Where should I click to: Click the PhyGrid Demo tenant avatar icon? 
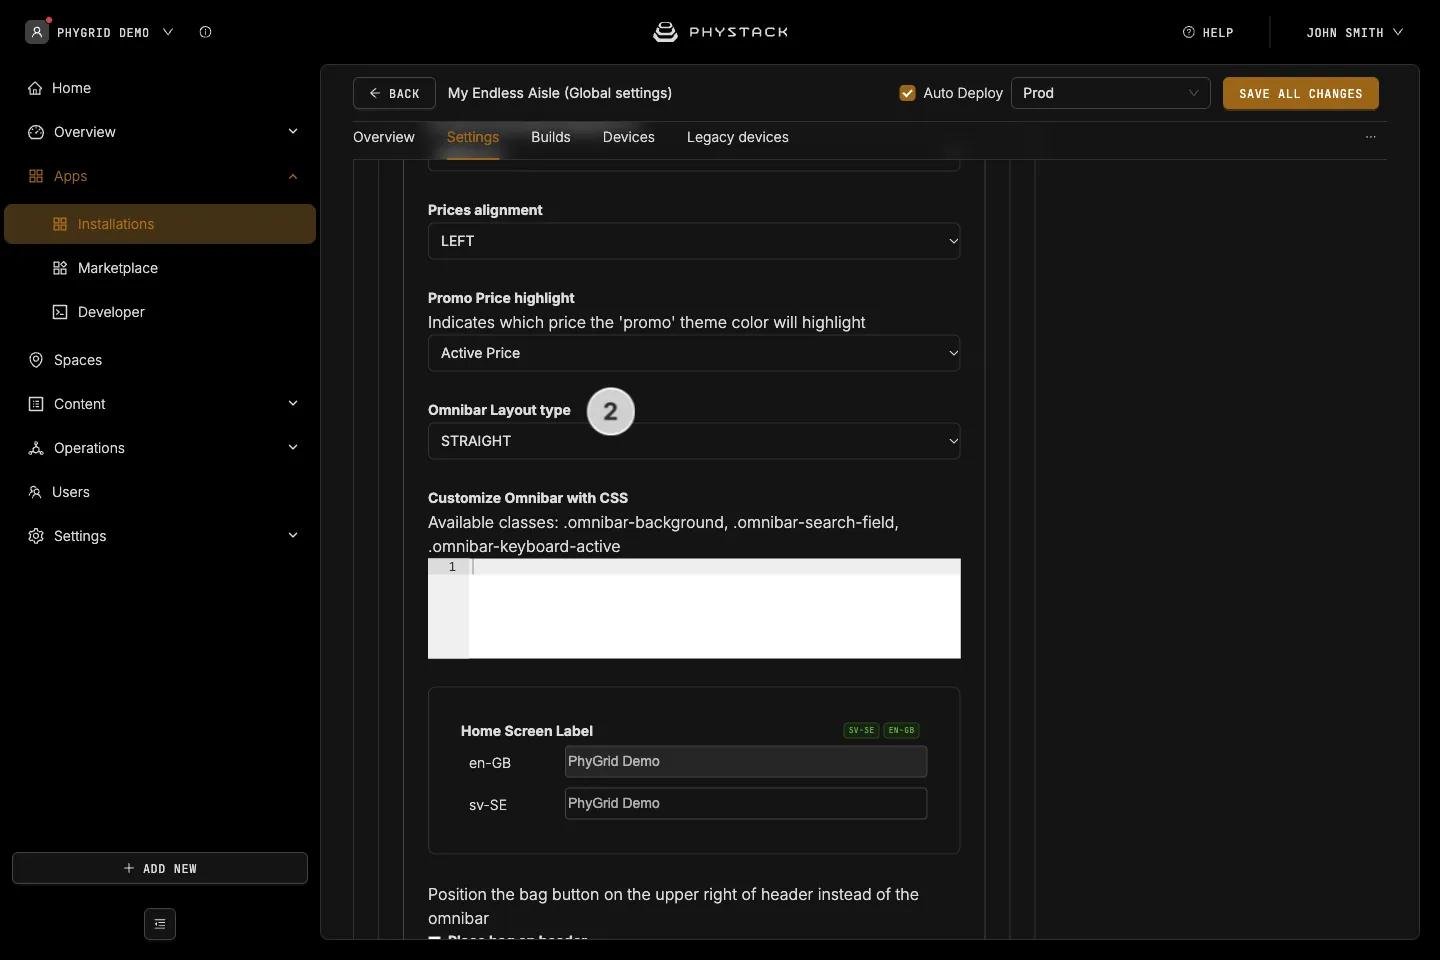[x=37, y=32]
